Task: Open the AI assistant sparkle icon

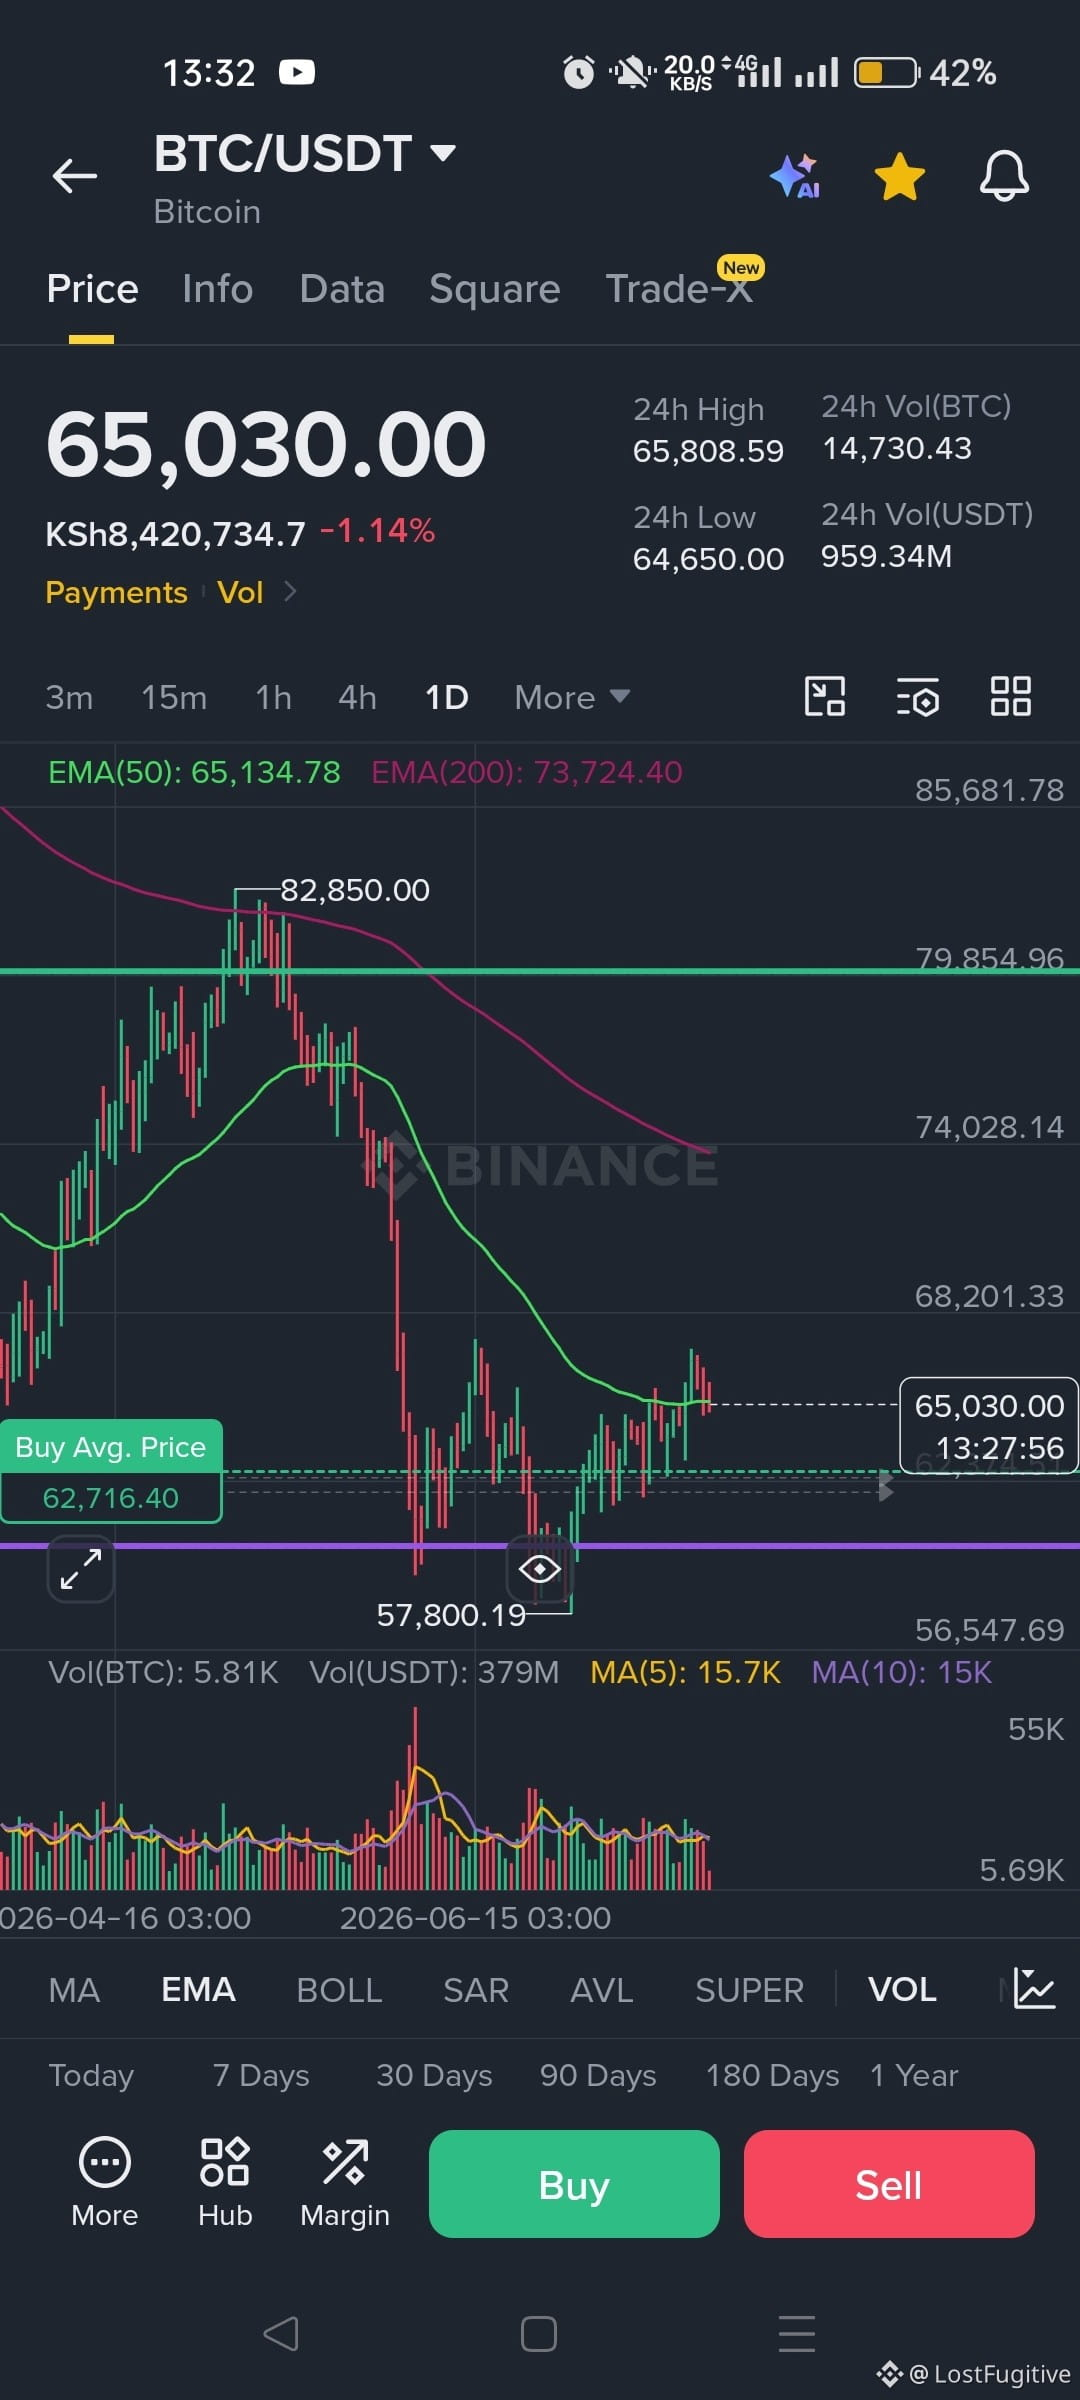Action: pos(796,176)
